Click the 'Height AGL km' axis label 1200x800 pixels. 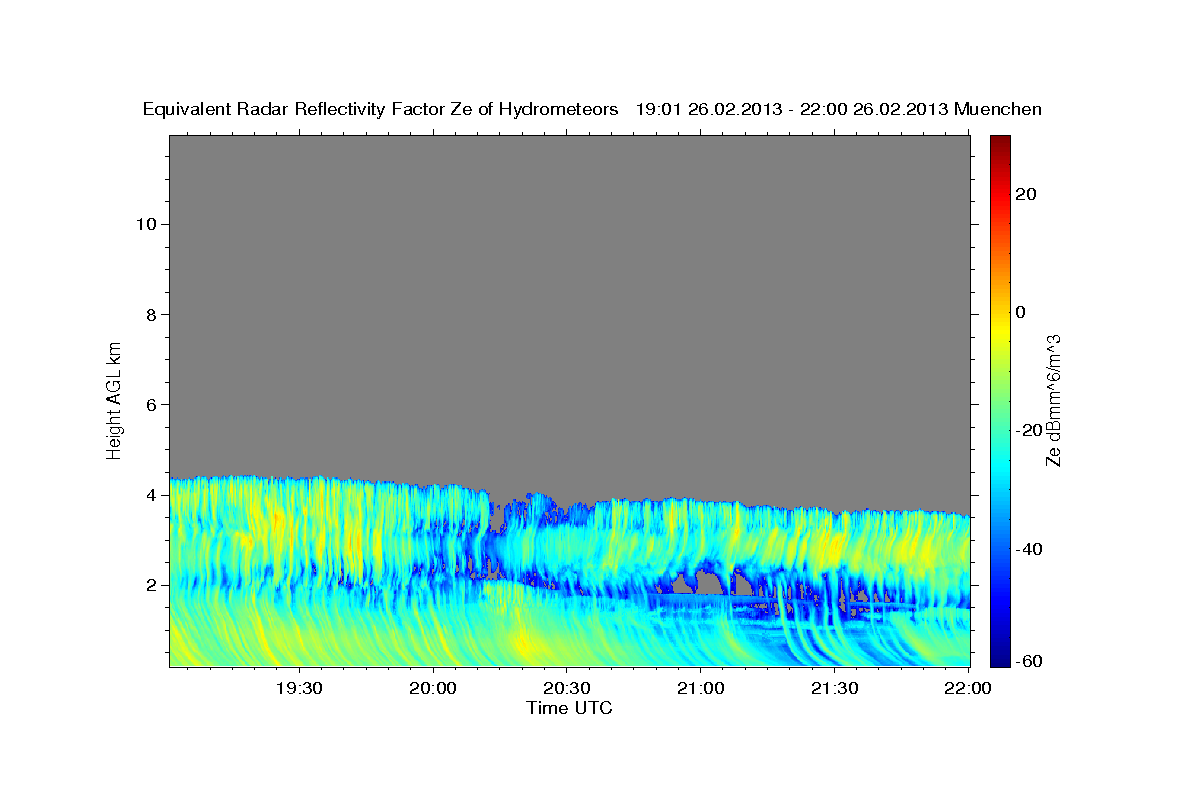pyautogui.click(x=114, y=399)
